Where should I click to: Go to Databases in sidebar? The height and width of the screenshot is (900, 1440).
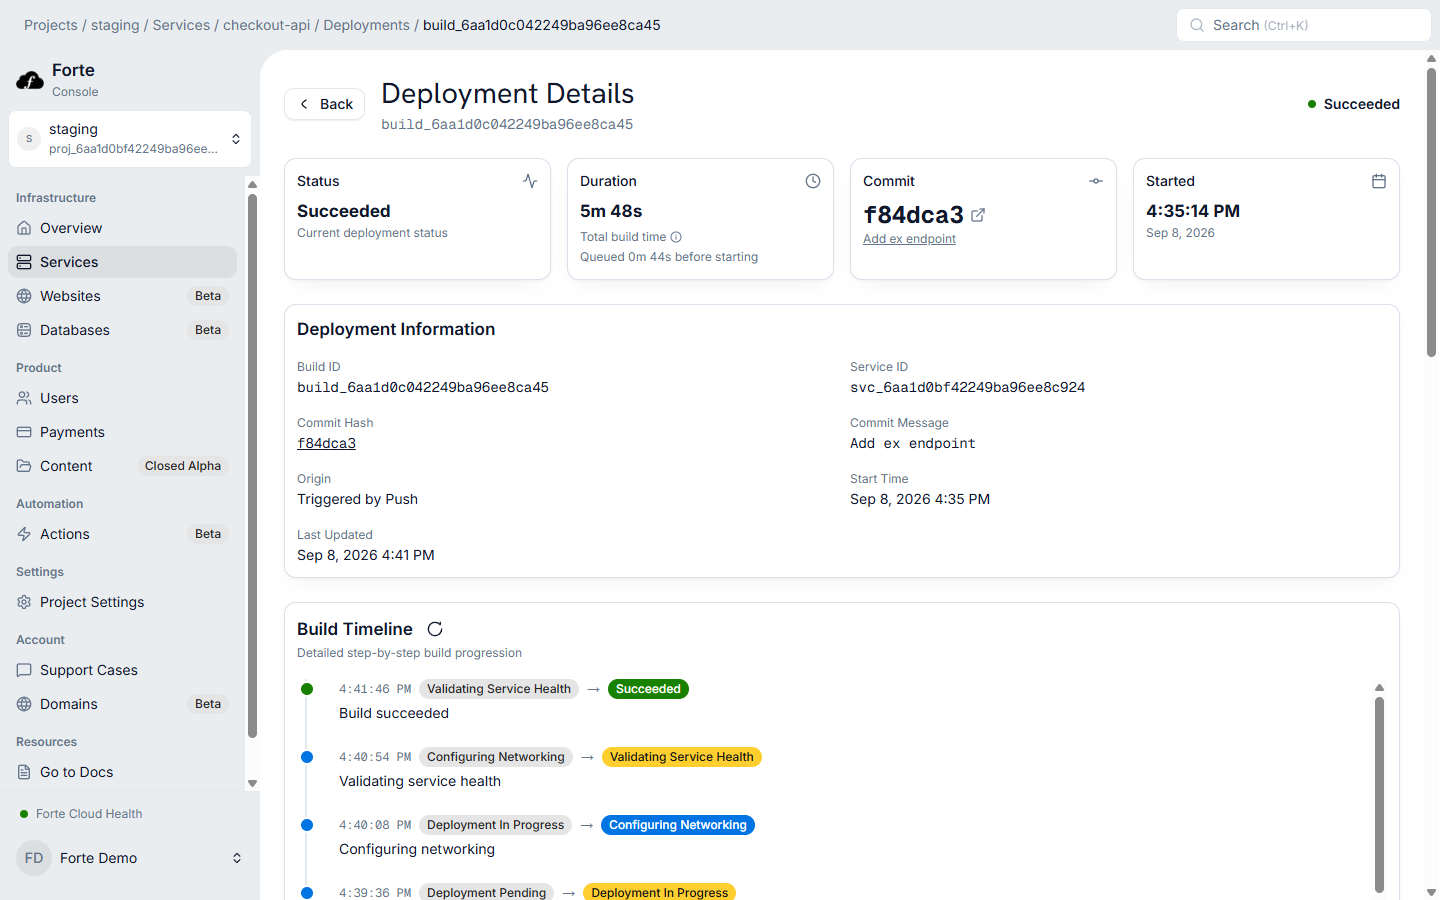click(122, 330)
